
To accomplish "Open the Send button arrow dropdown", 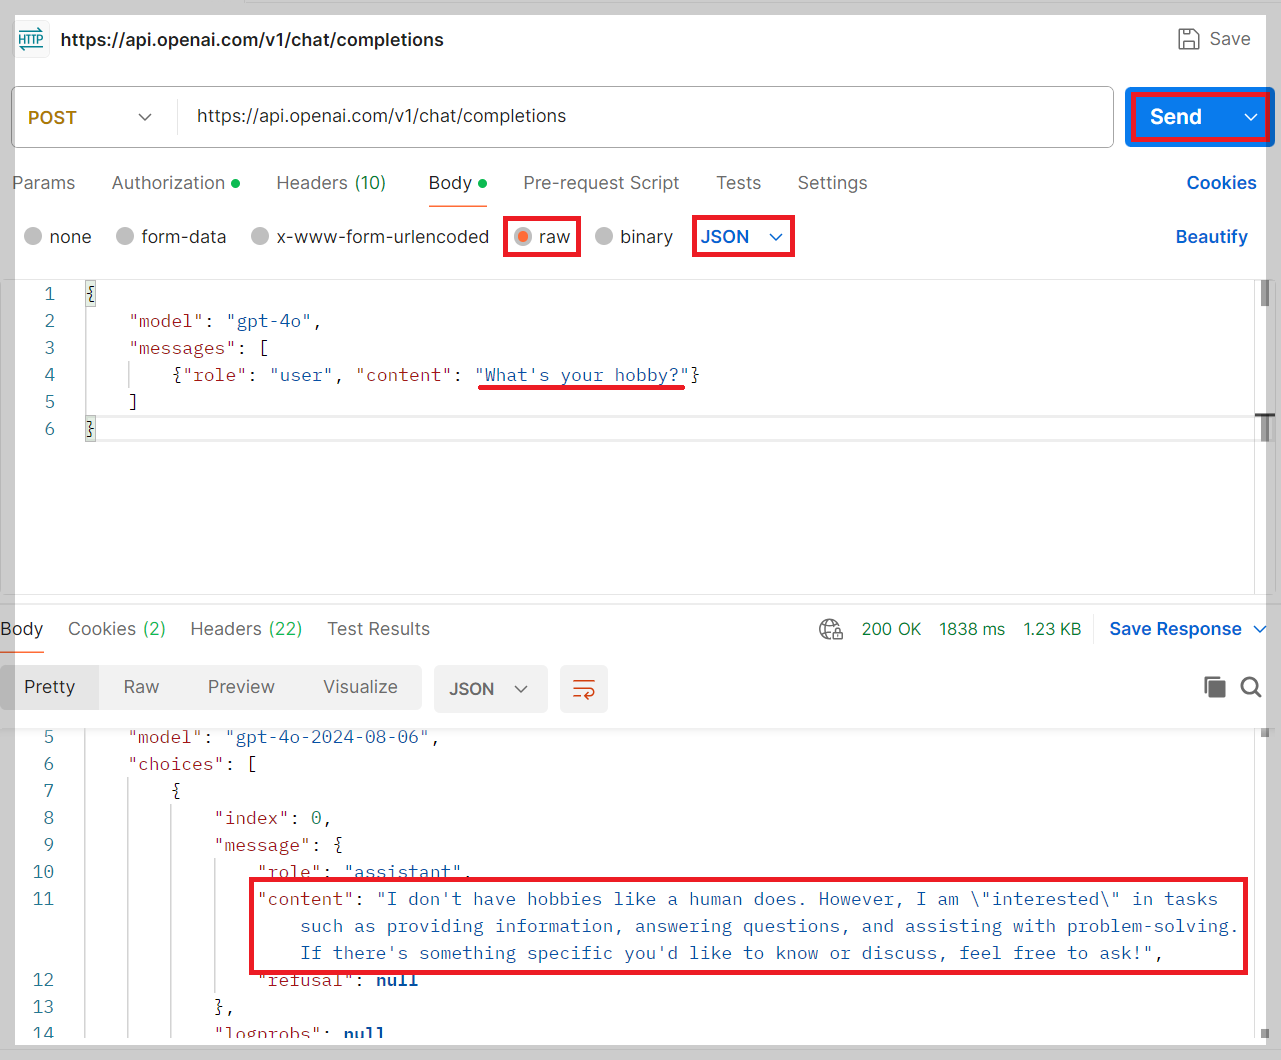I will tap(1250, 117).
